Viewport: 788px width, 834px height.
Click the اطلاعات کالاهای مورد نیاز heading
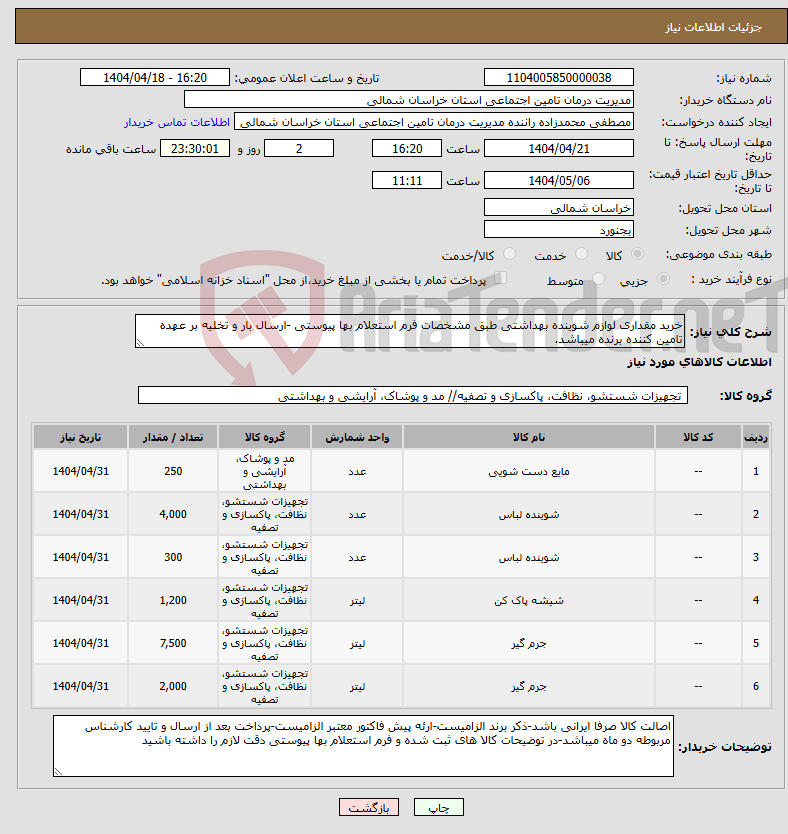(699, 362)
